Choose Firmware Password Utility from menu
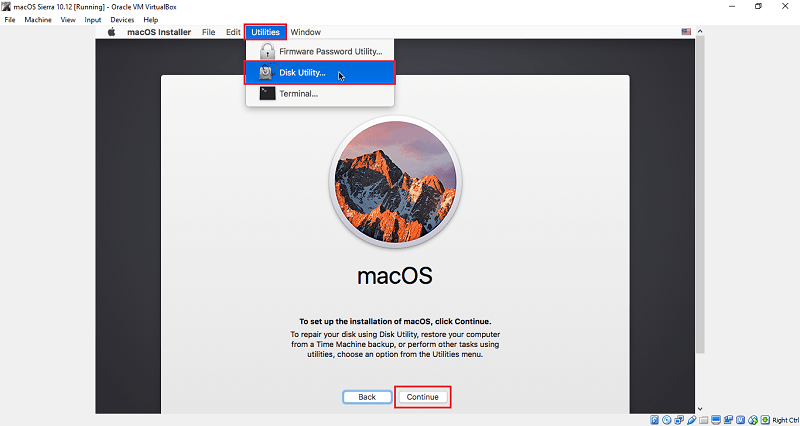This screenshot has height=426, width=800. [320, 52]
